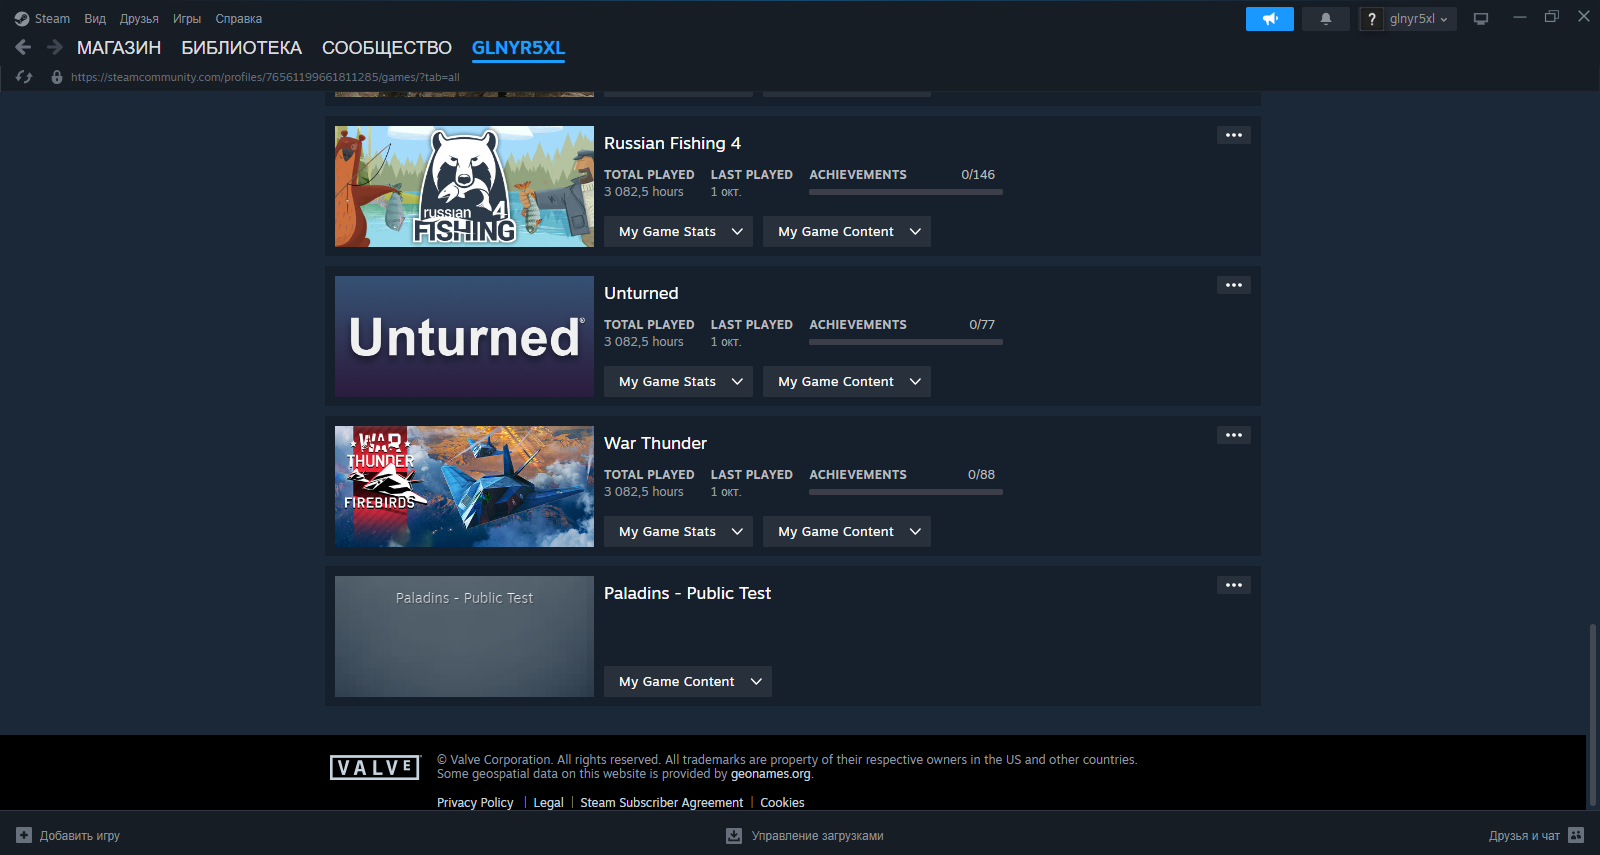Open announcements via blue megaphone button
The width and height of the screenshot is (1600, 855).
(x=1270, y=19)
